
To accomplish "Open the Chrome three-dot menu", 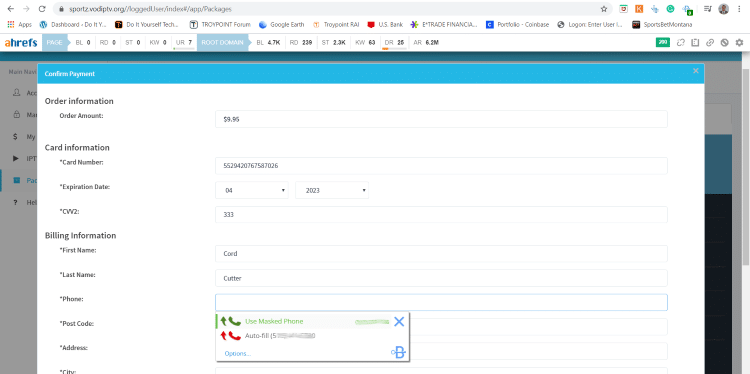I will click(739, 9).
